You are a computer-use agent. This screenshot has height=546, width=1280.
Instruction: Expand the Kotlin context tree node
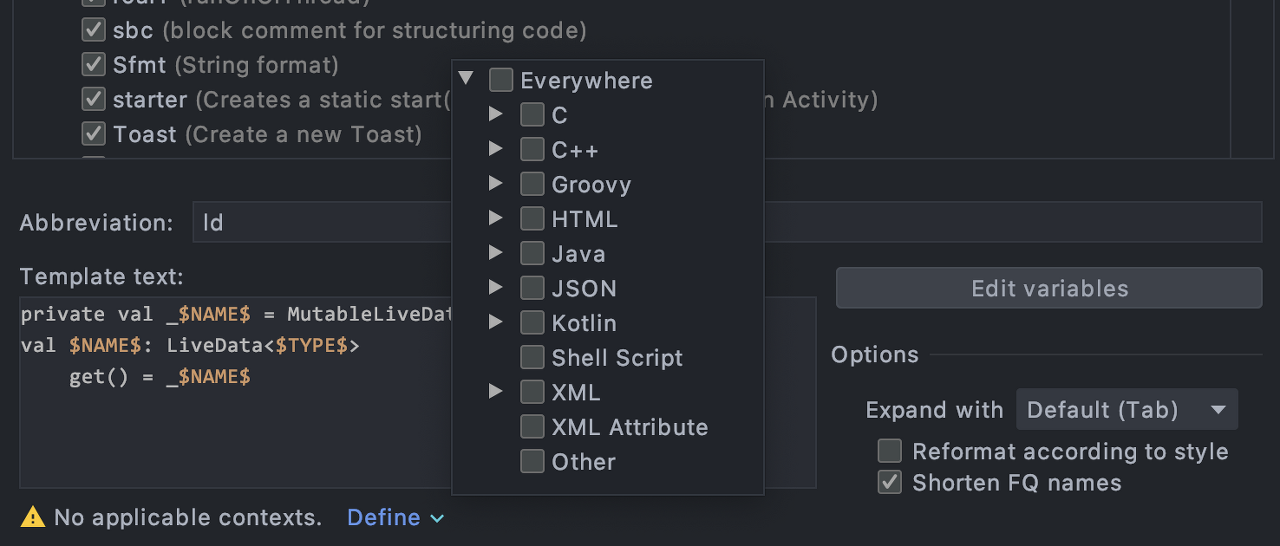coord(496,322)
